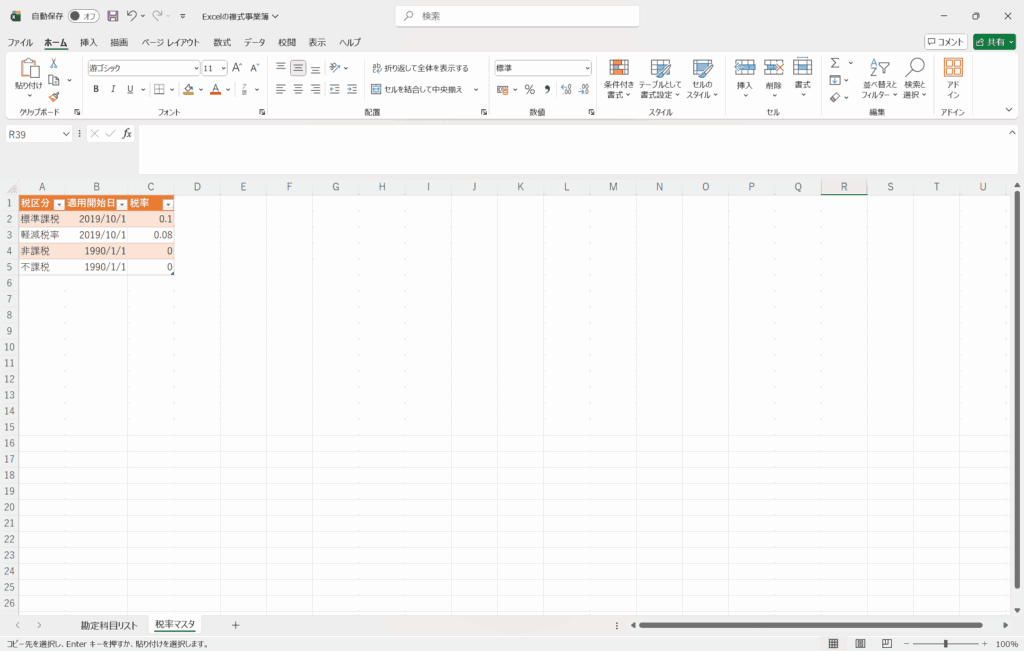Expand the font name 游ゴシック dropdown
The image size is (1024, 651).
click(196, 68)
